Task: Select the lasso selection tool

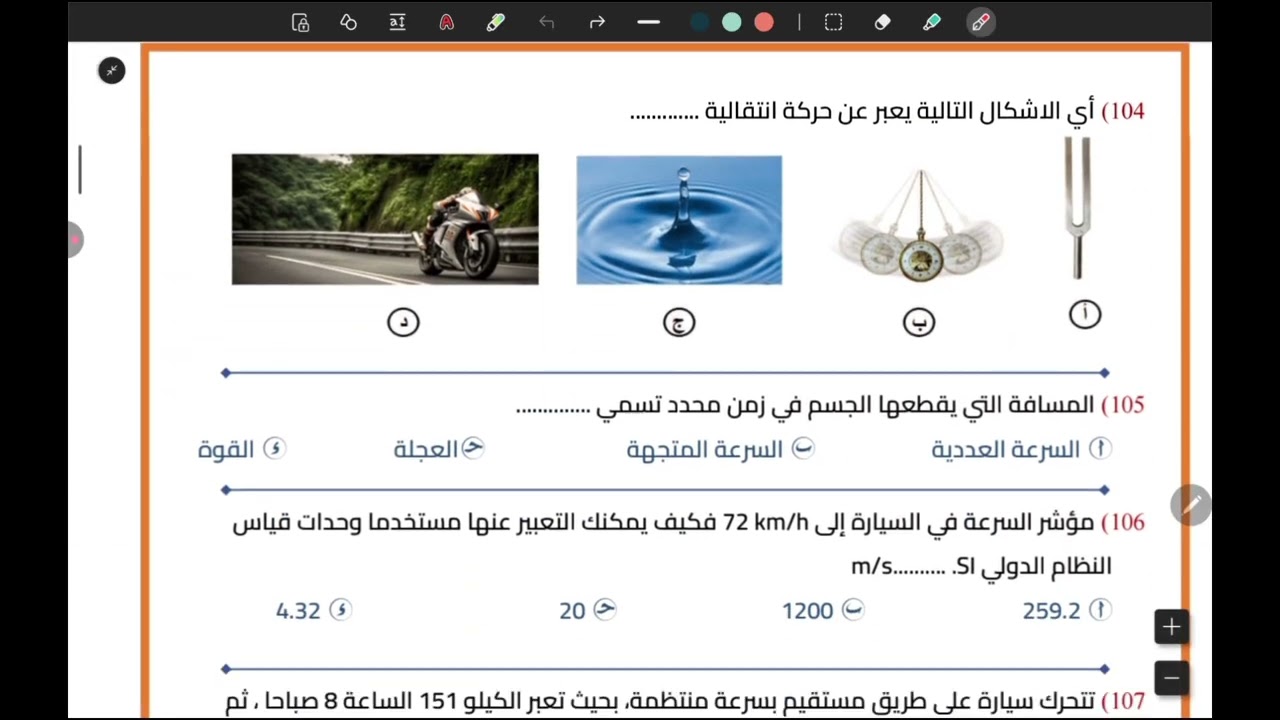Action: click(x=833, y=22)
